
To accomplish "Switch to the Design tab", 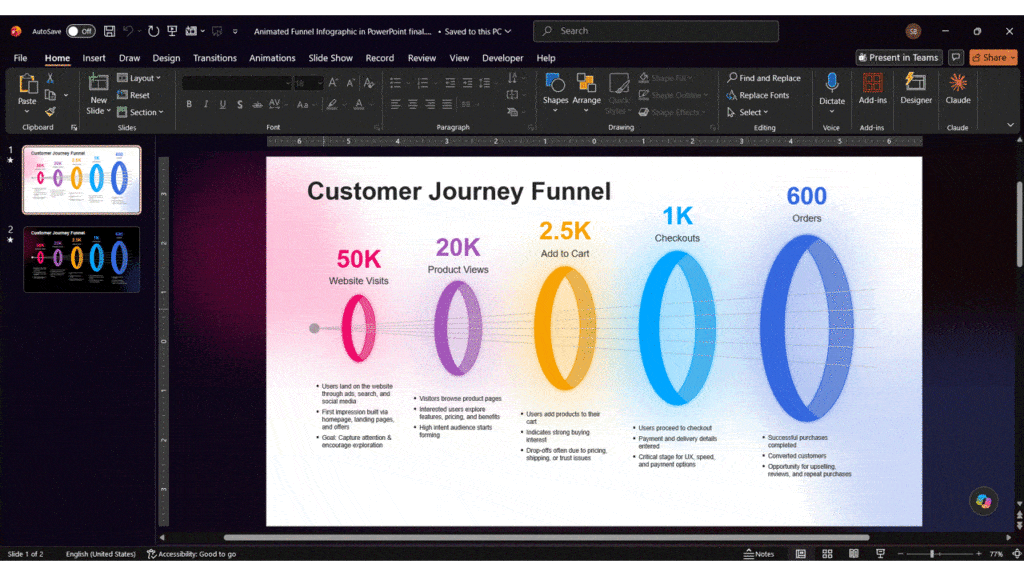I will (167, 57).
